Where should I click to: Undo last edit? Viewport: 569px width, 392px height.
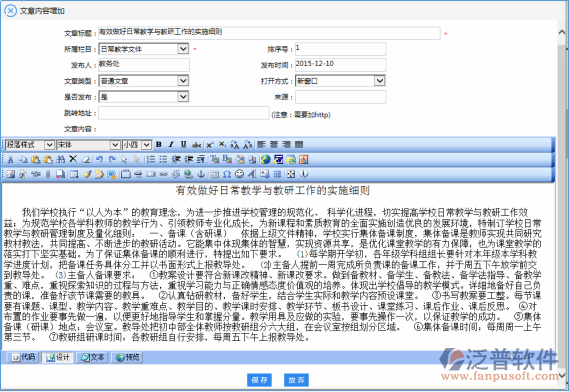tap(99, 159)
